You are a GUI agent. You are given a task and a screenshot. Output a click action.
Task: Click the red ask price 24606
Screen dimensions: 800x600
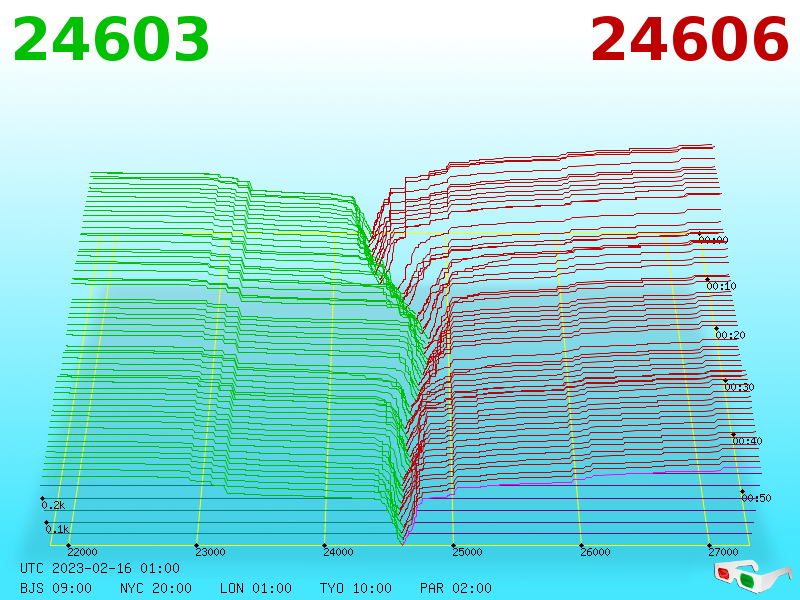[690, 40]
